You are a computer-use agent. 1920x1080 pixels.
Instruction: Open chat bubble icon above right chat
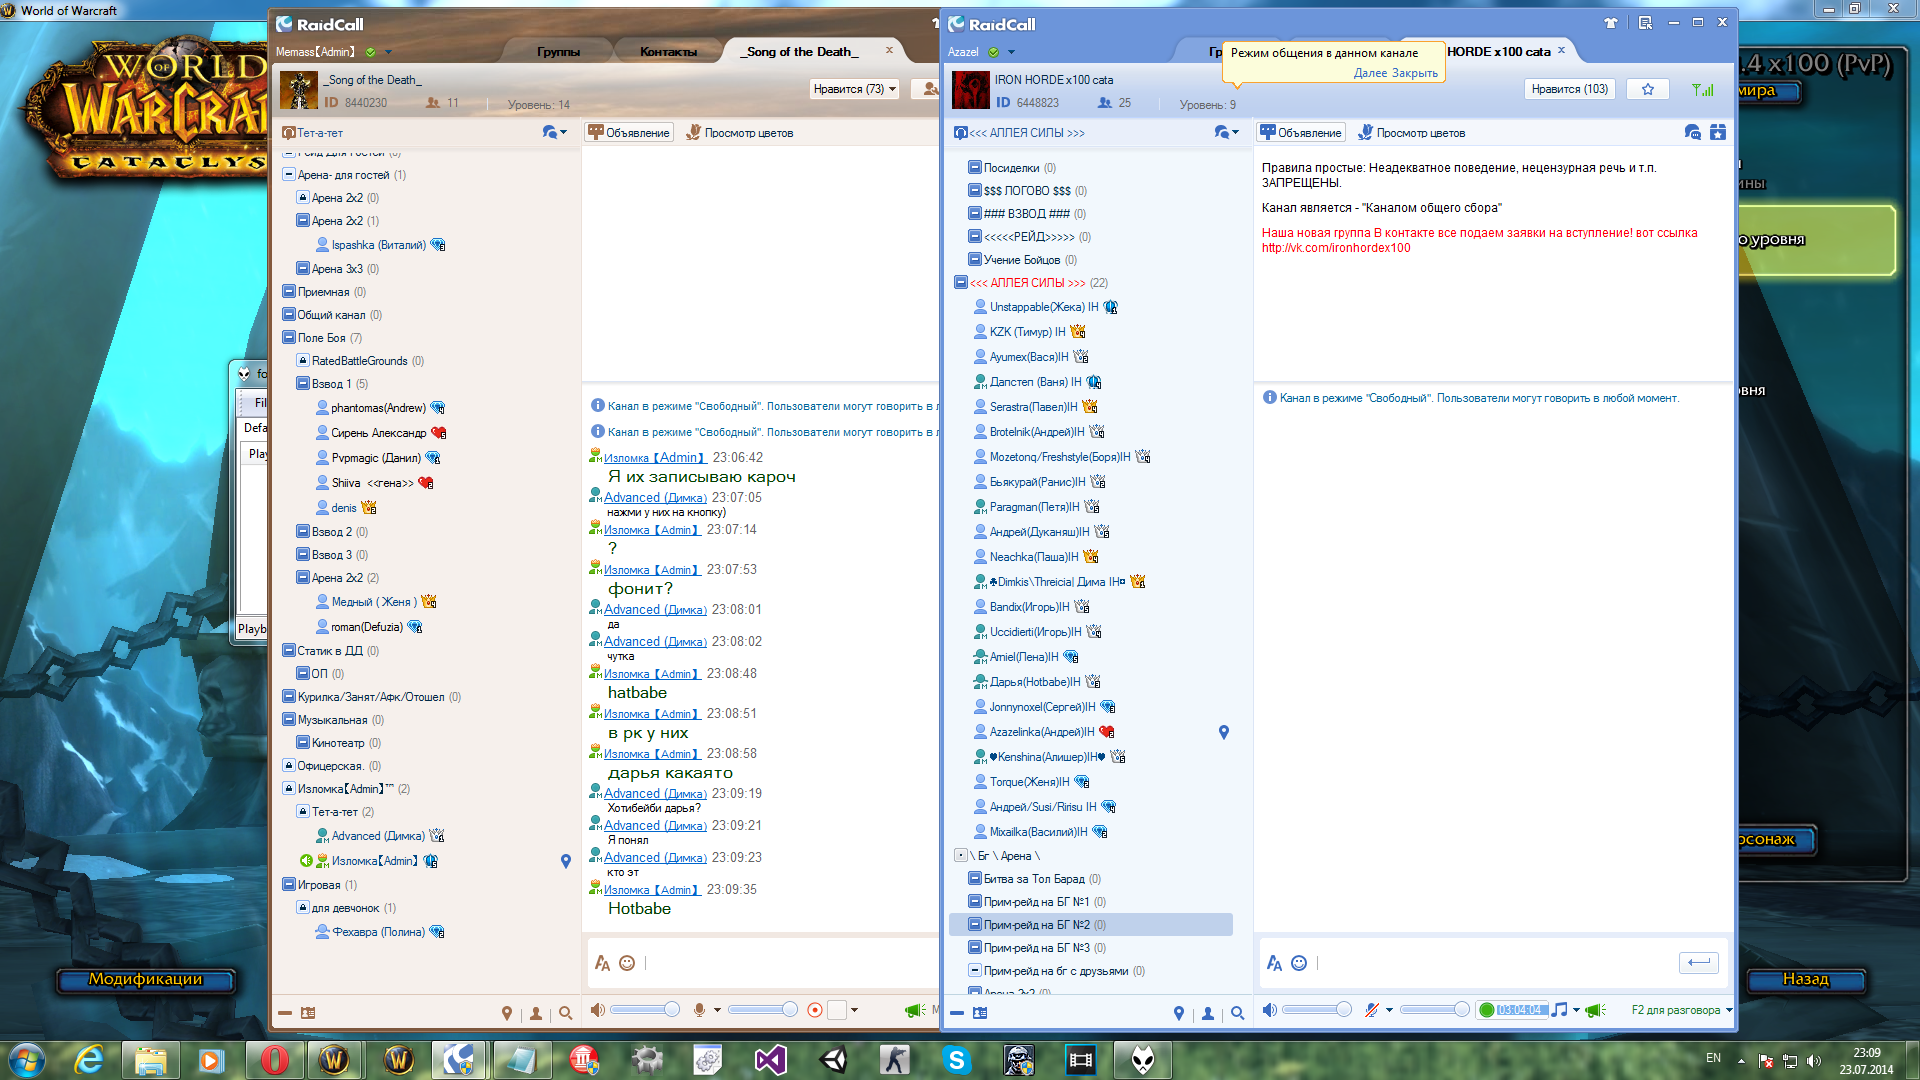(1692, 132)
